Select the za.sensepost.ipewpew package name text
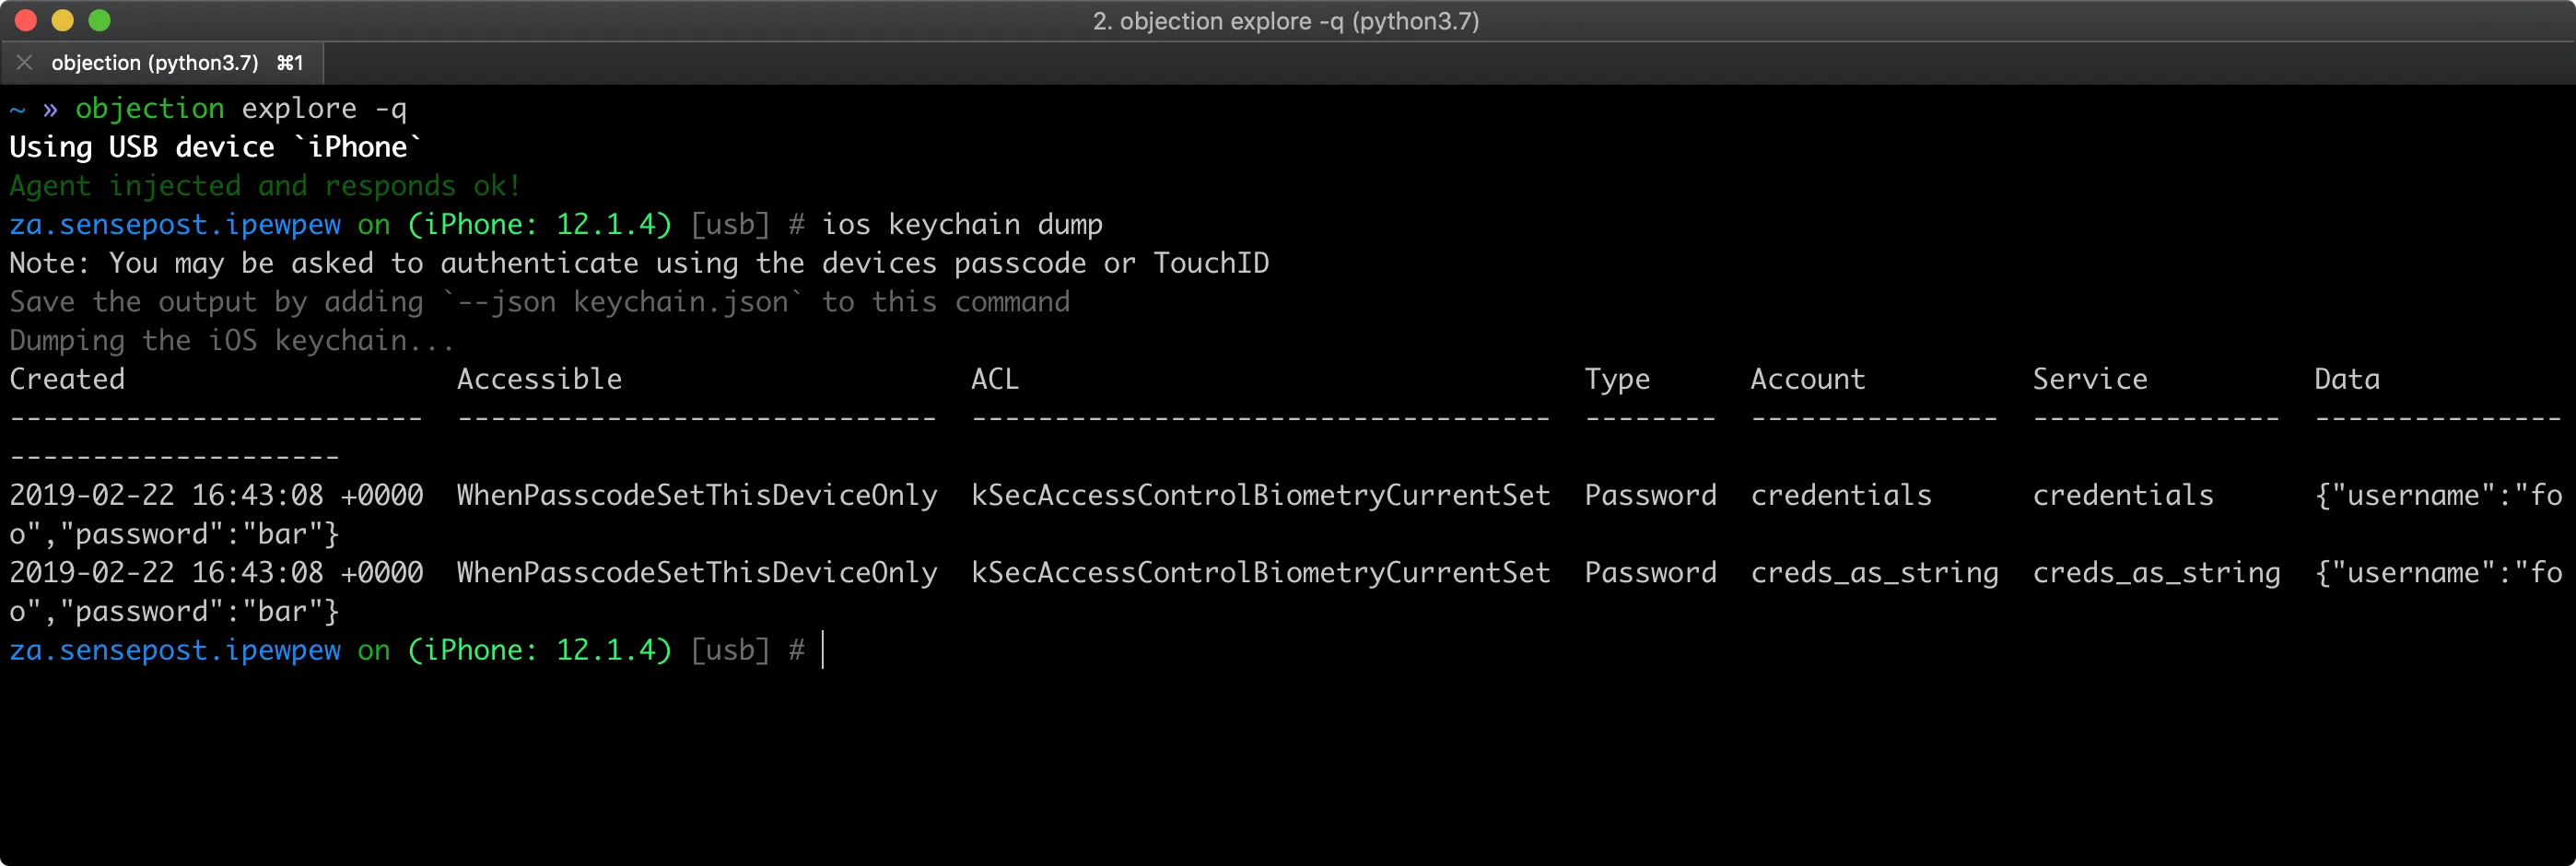This screenshot has width=2576, height=866. coord(174,224)
